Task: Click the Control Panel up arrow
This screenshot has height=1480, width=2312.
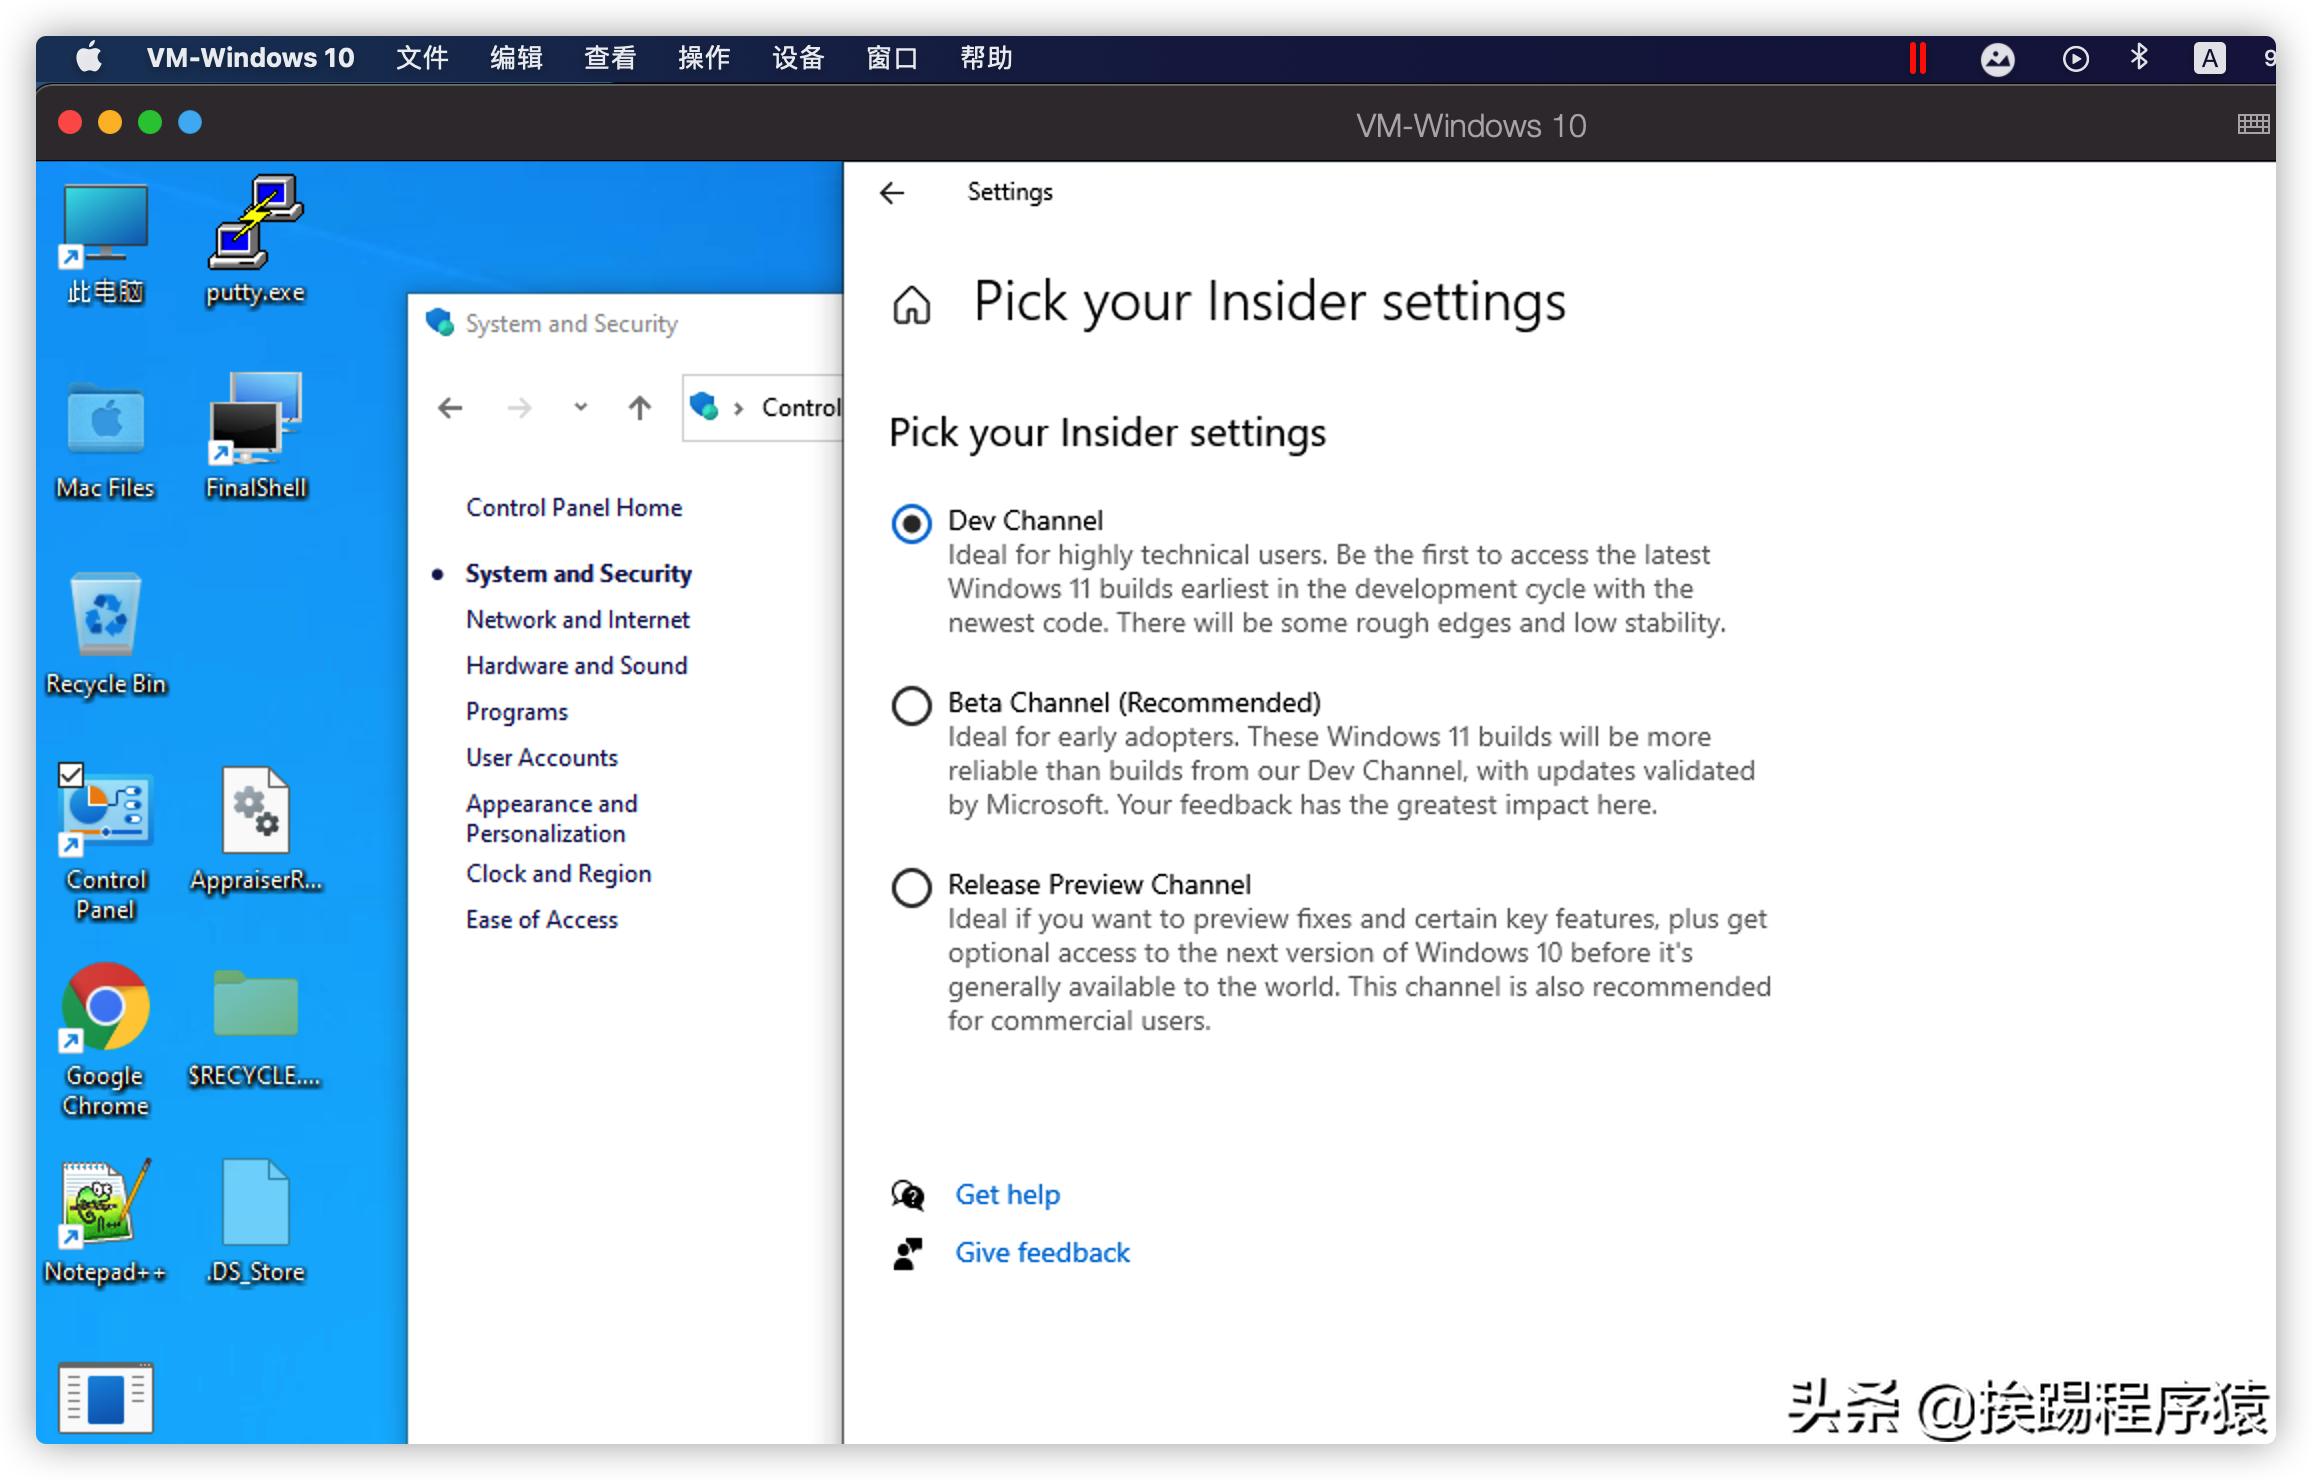Action: [639, 408]
